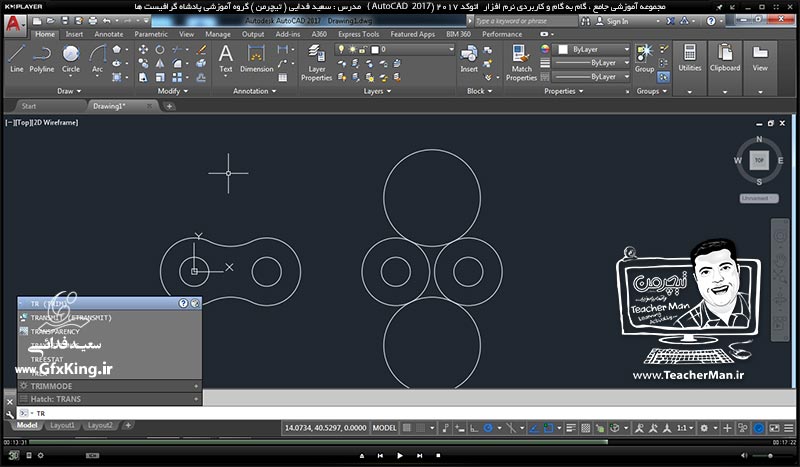Viewport: 800px width, 467px height.
Task: Activate the Move tool in Modify
Action: (143, 50)
